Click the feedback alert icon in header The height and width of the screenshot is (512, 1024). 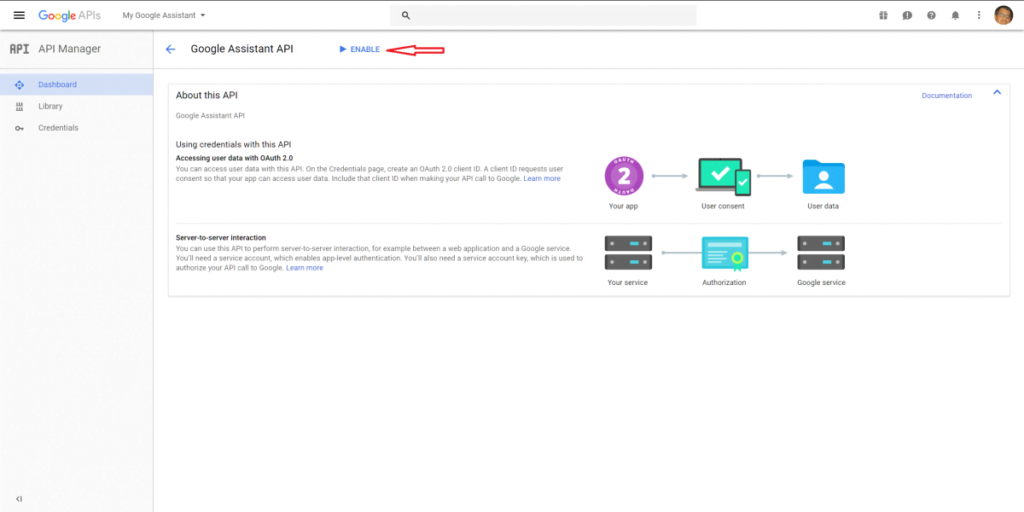(907, 15)
